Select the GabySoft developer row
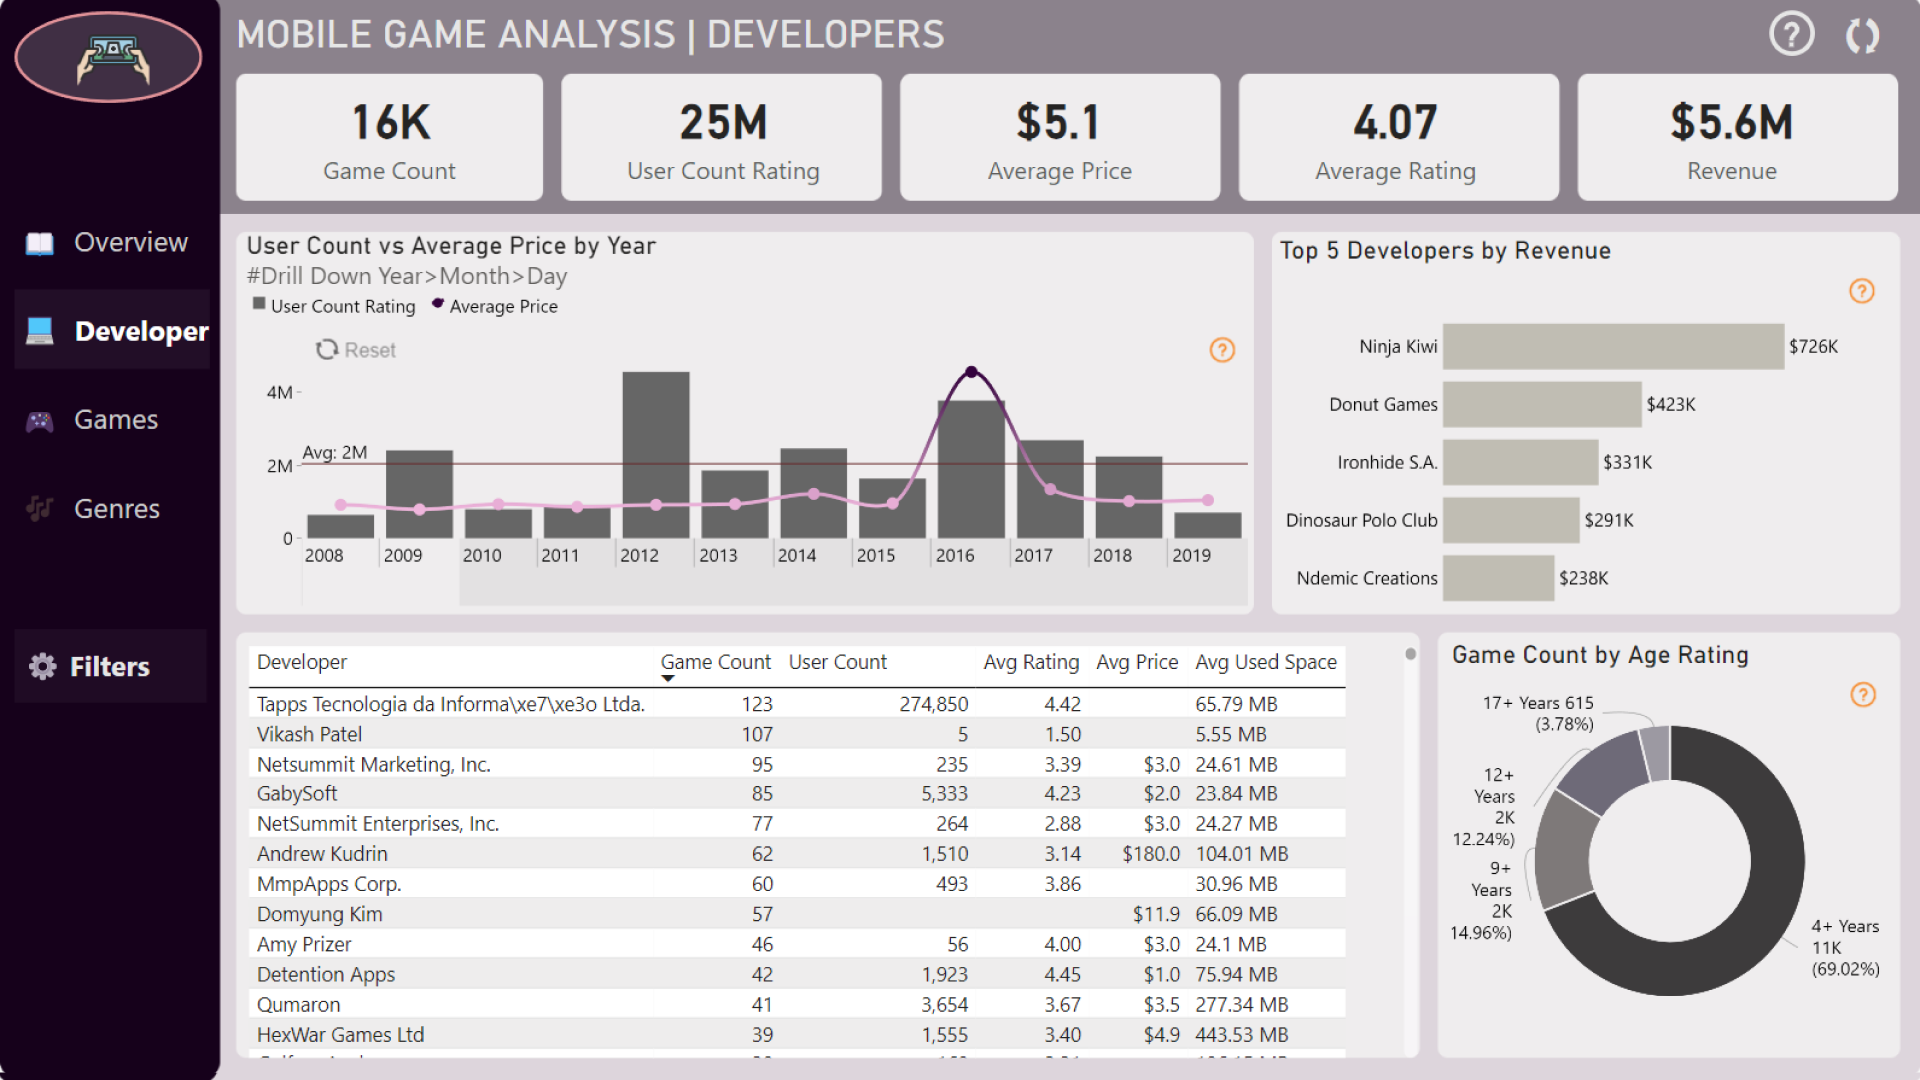The width and height of the screenshot is (1920, 1080). [796, 793]
